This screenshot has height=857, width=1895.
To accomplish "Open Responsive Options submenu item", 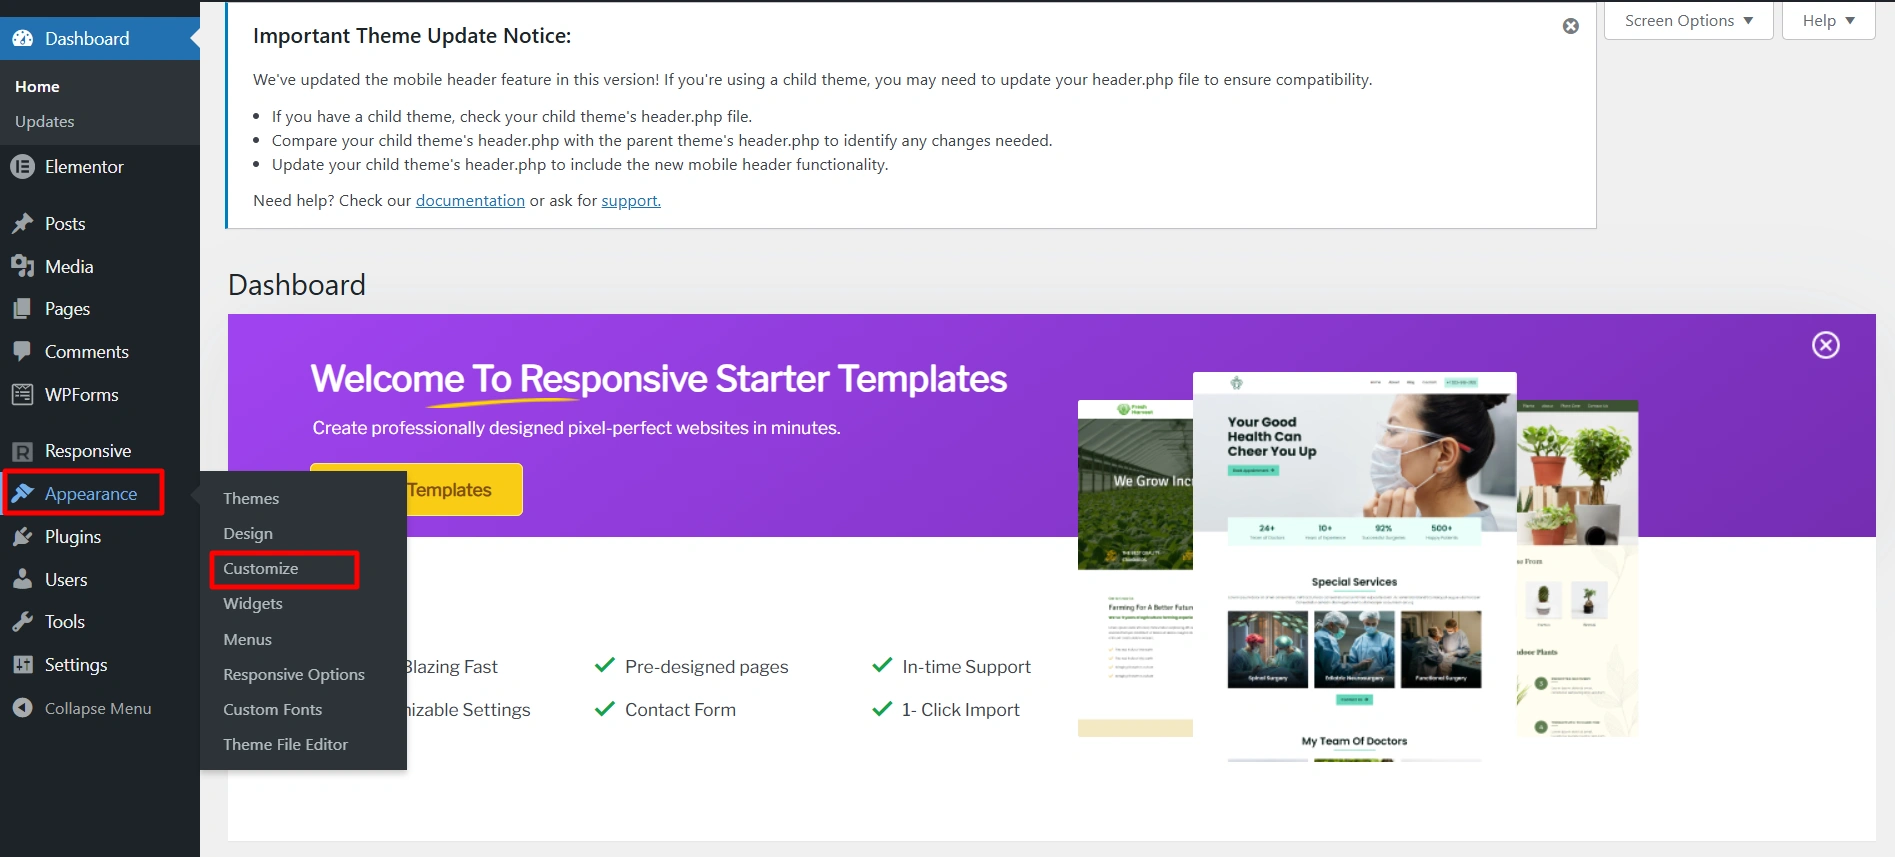I will (x=294, y=675).
